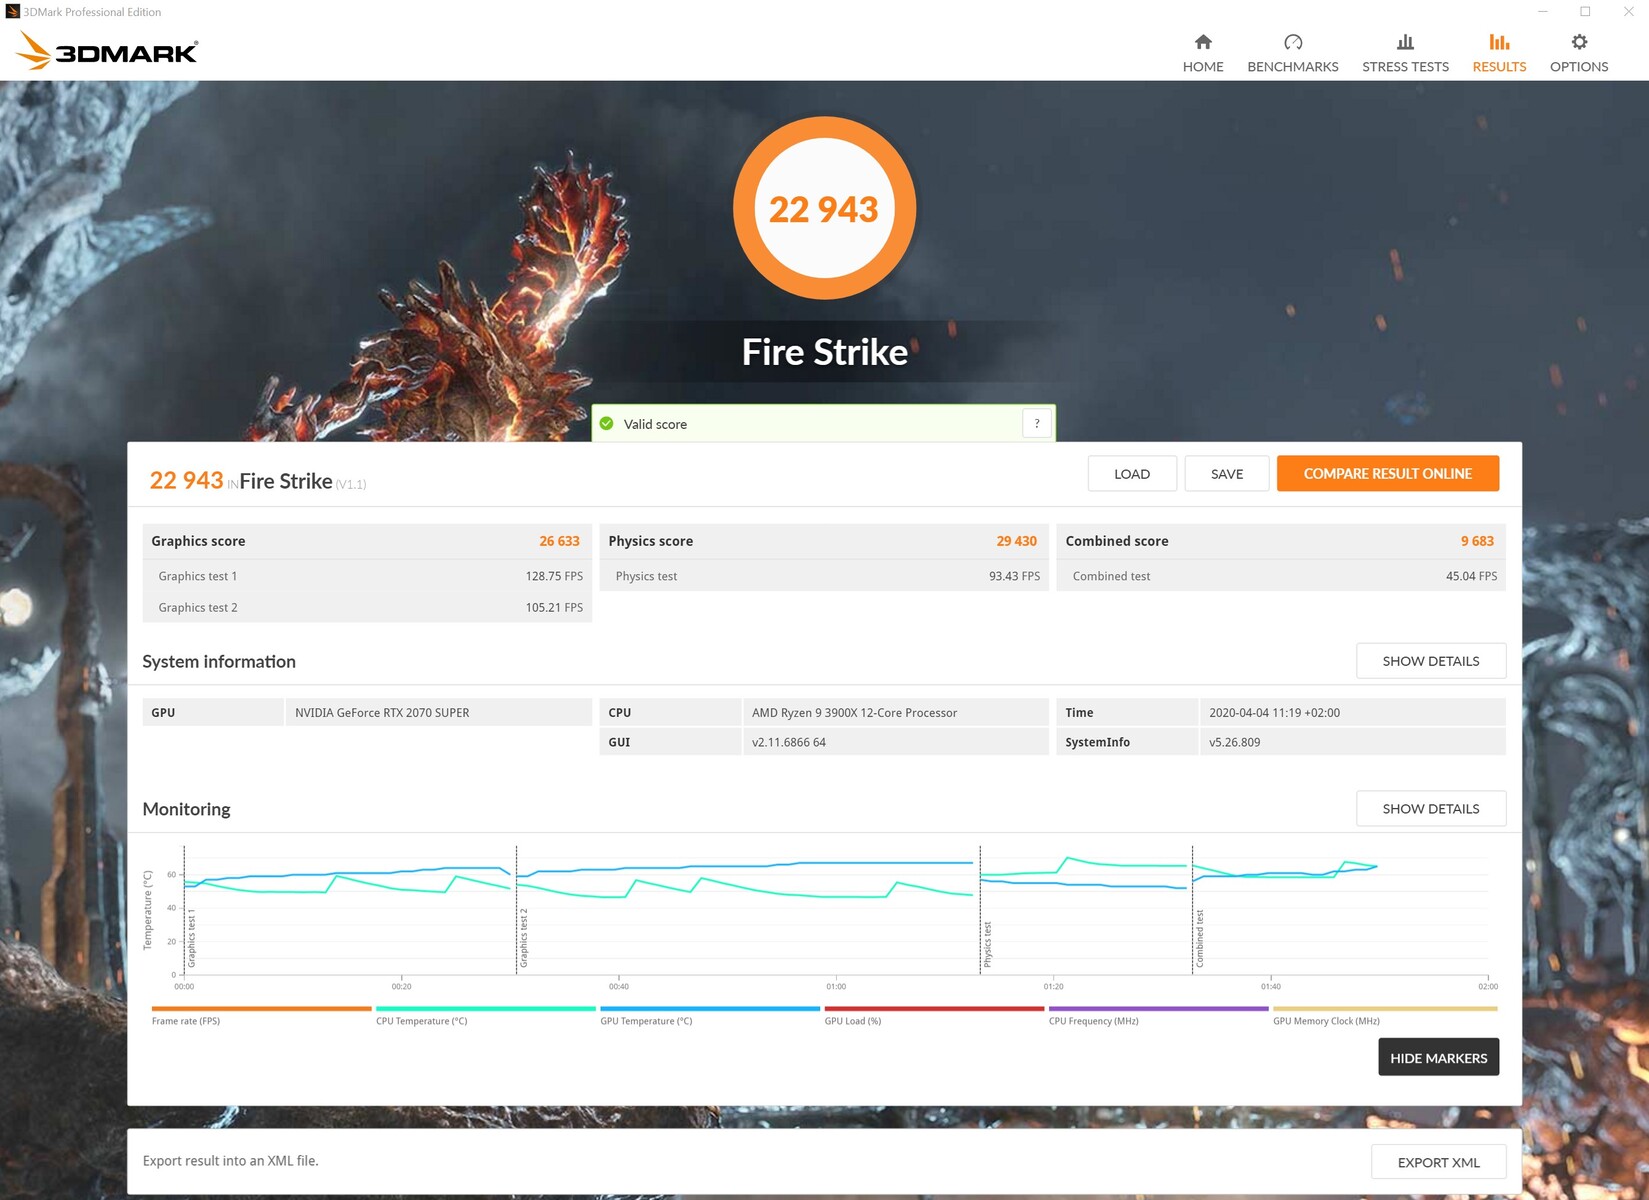Screen dimensions: 1649x1200
Task: Toggle Frame rate (FPS) orange legend
Action: [x=261, y=1015]
